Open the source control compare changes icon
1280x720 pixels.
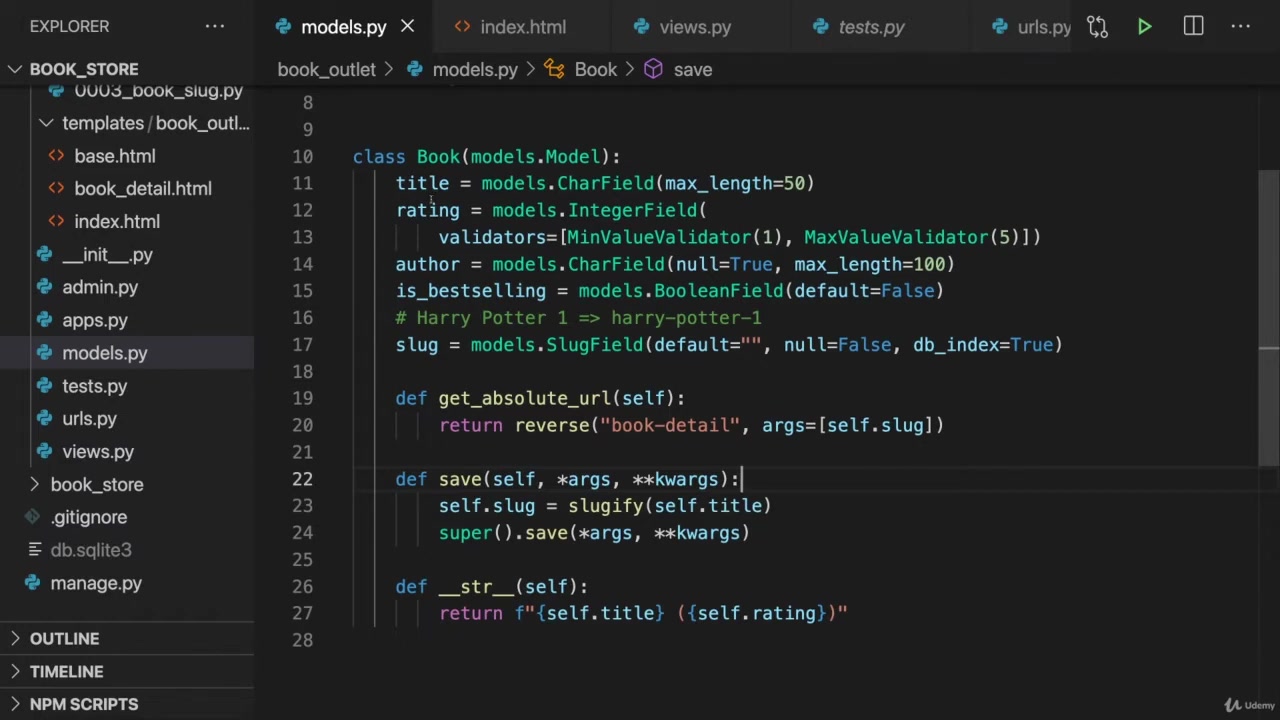point(1097,27)
